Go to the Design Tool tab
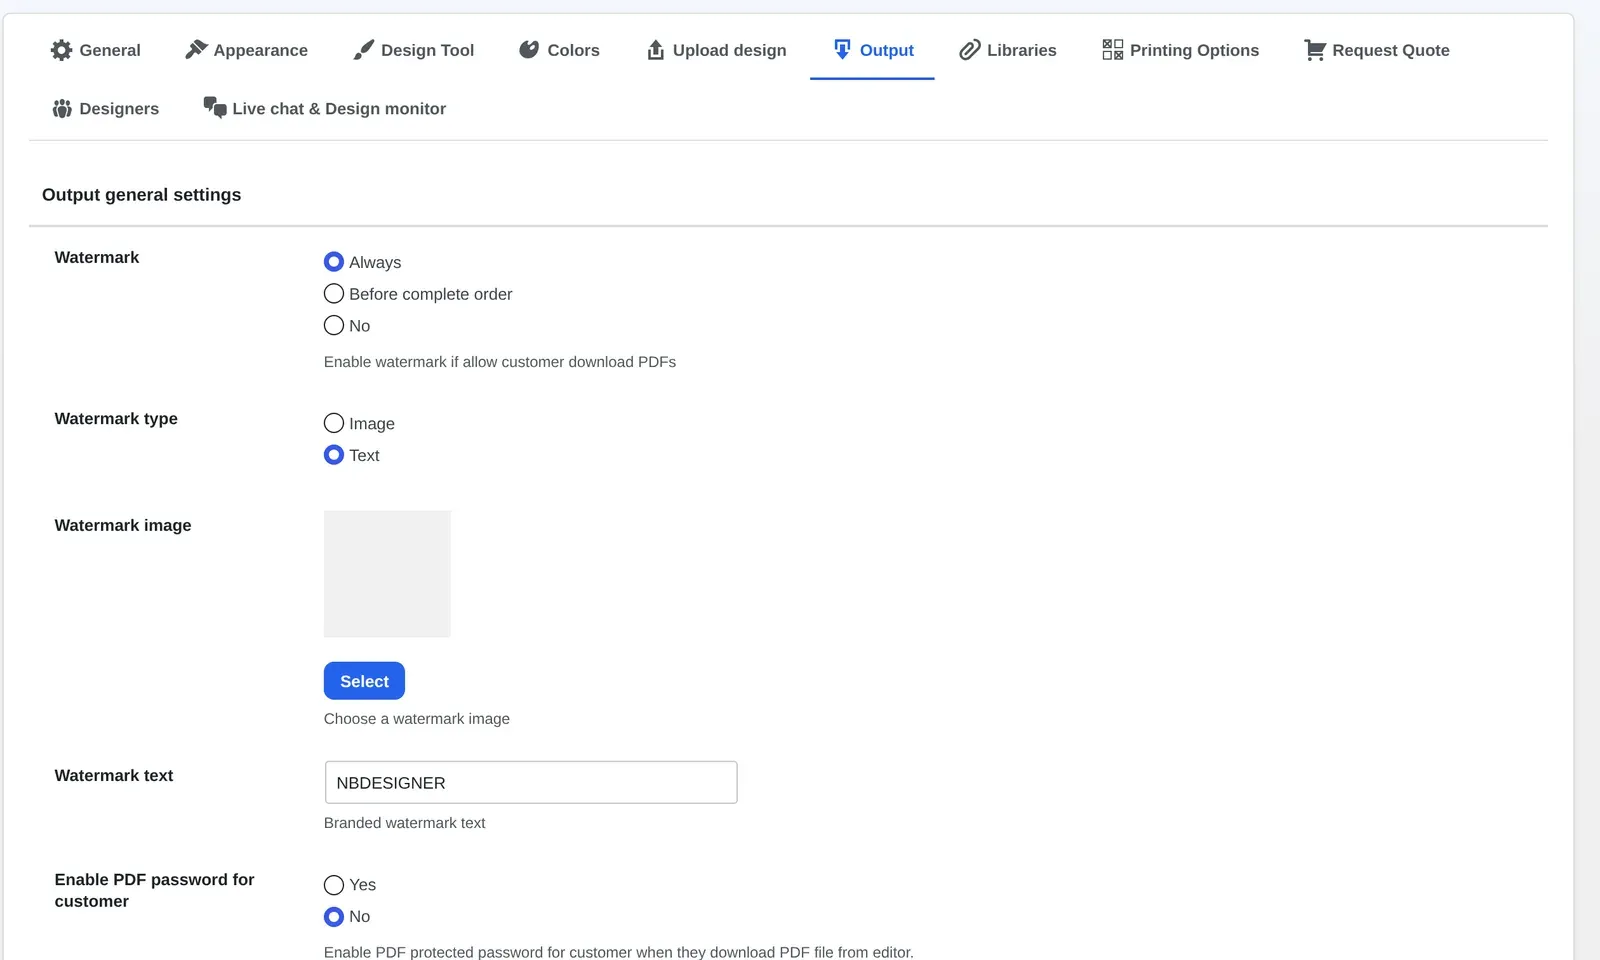Viewport: 1600px width, 960px height. [x=414, y=50]
